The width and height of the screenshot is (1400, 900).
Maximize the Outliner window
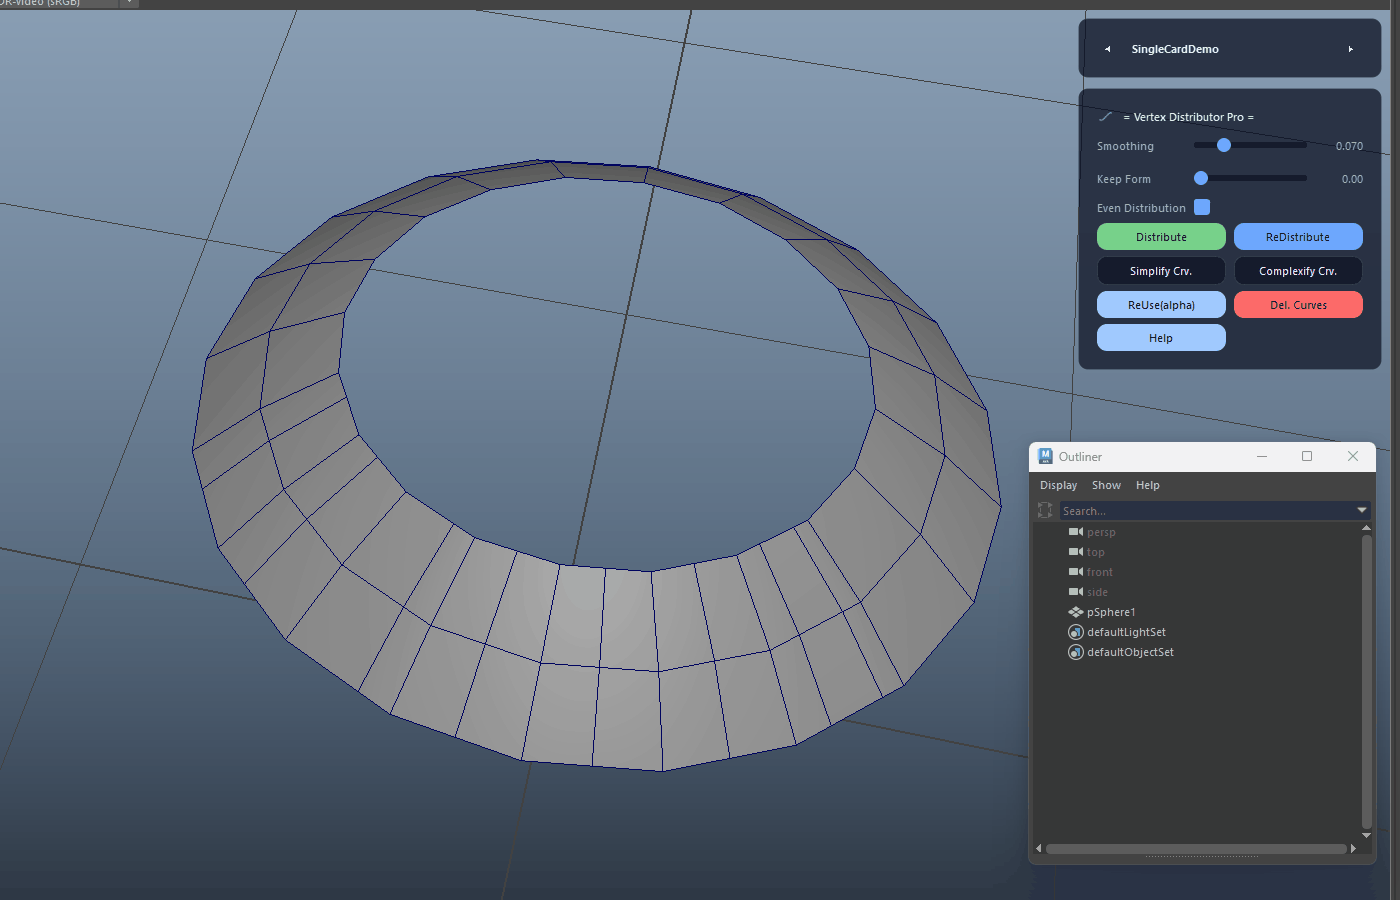point(1307,456)
